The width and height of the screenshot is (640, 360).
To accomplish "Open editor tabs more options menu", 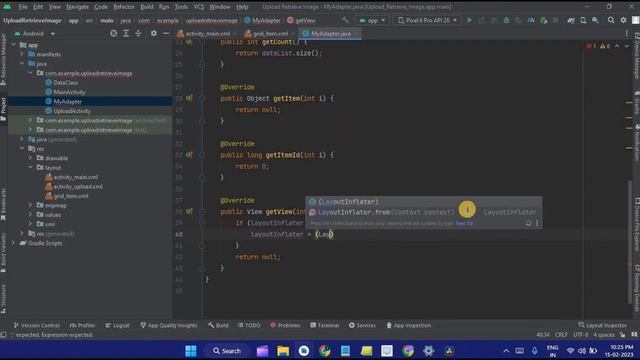I will tap(627, 33).
